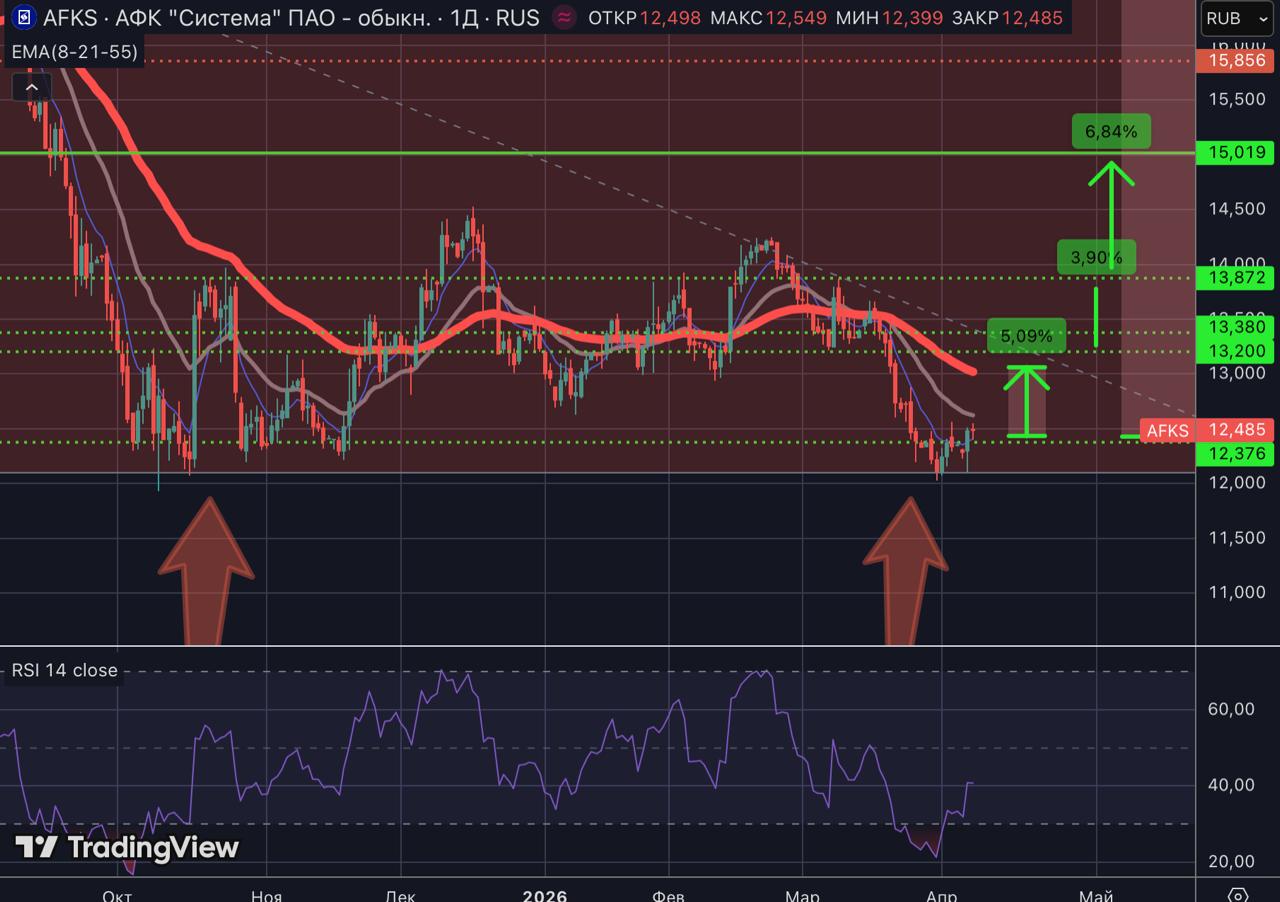Click the 2026 marker on time axis
The height and width of the screenshot is (902, 1280).
tap(545, 895)
